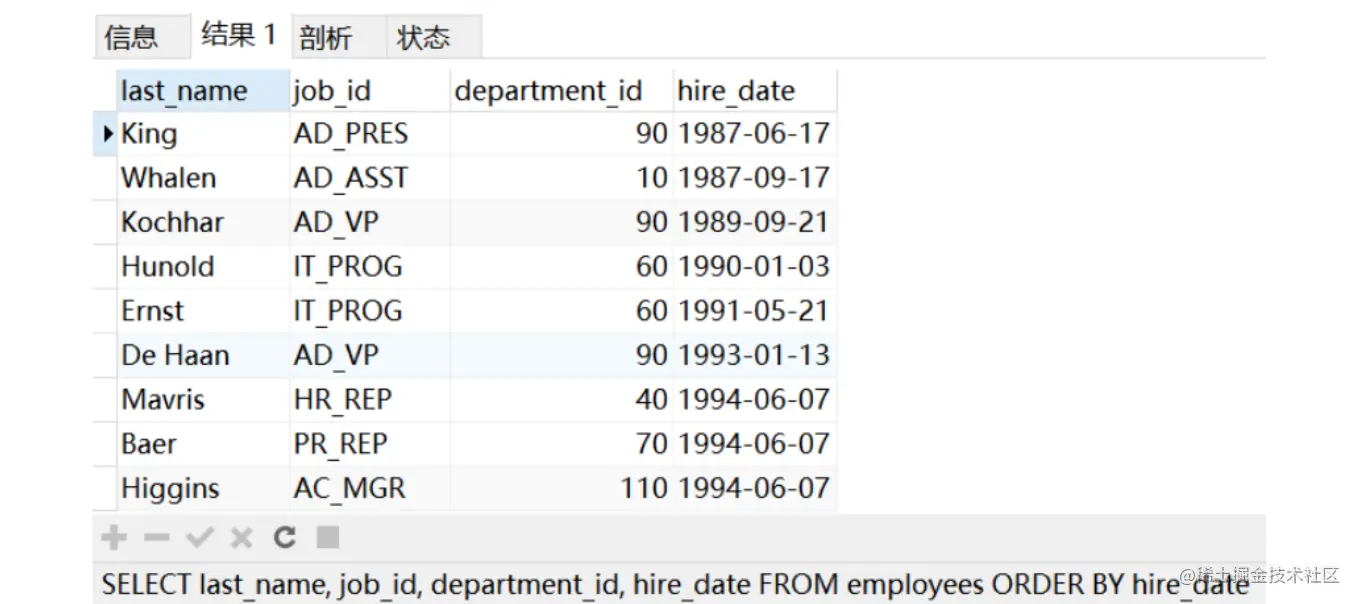
Task: Click the add record plus icon
Action: [x=114, y=538]
